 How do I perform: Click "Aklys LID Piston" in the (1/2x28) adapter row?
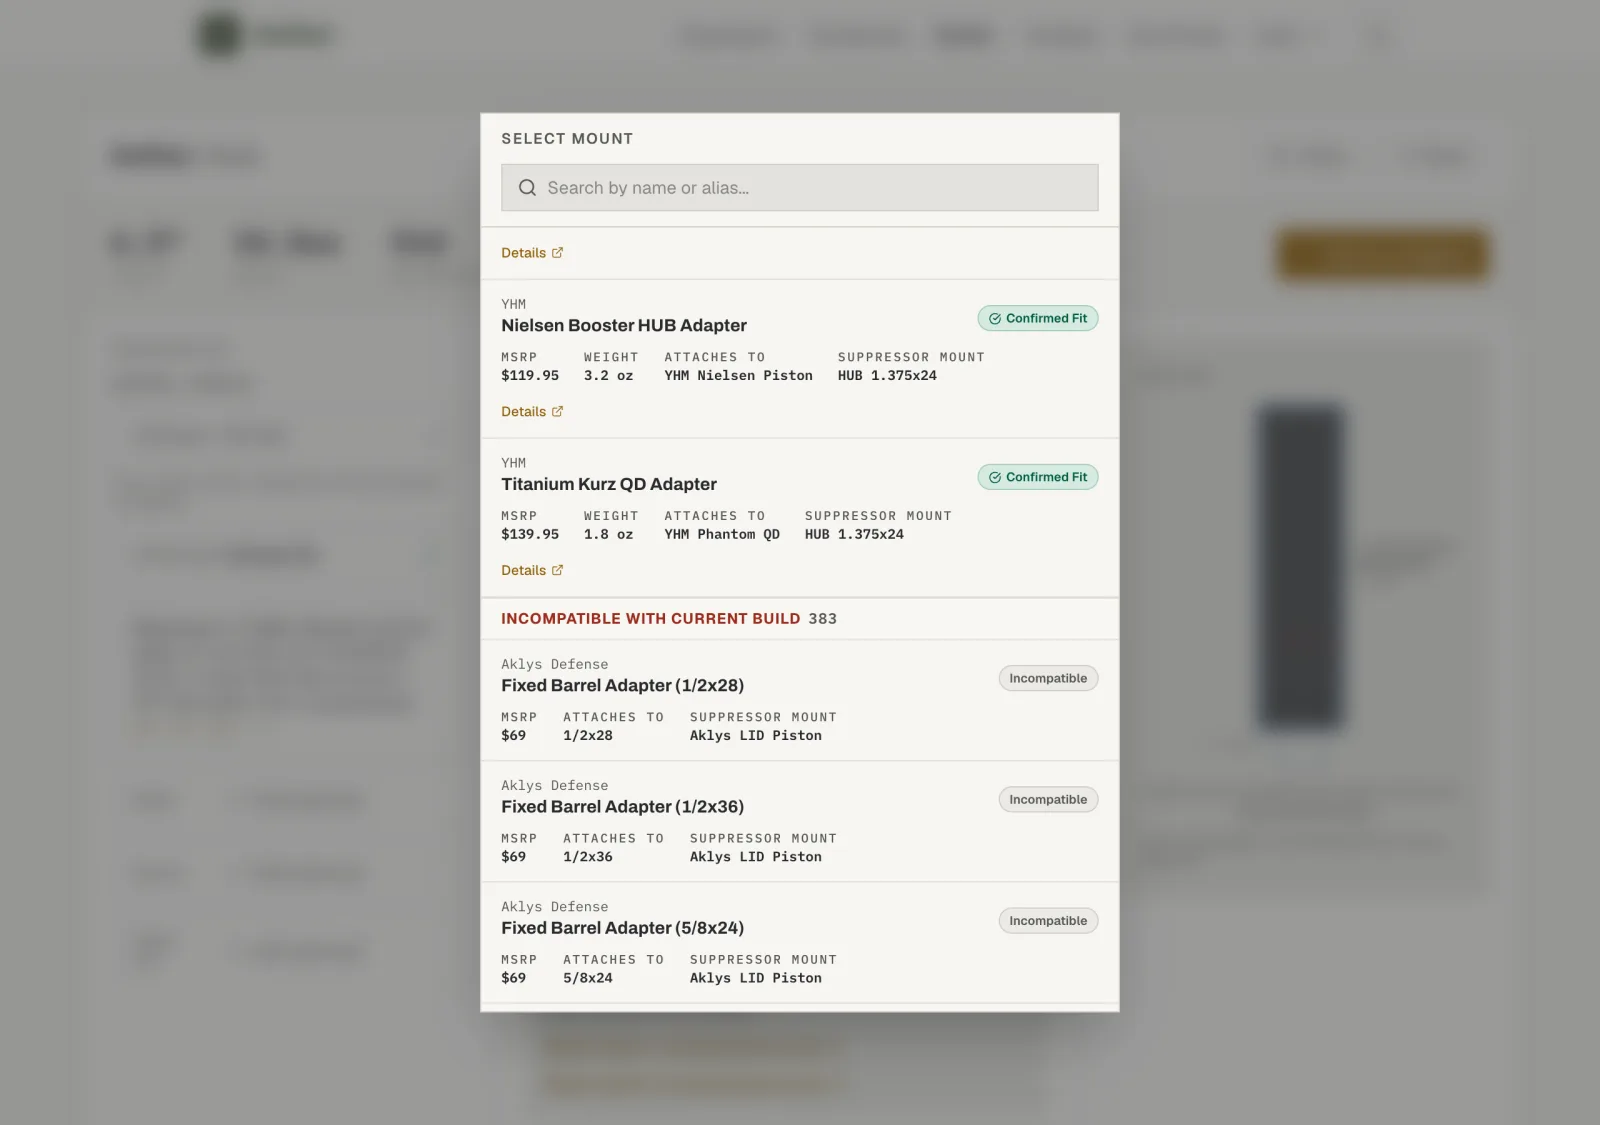click(756, 736)
